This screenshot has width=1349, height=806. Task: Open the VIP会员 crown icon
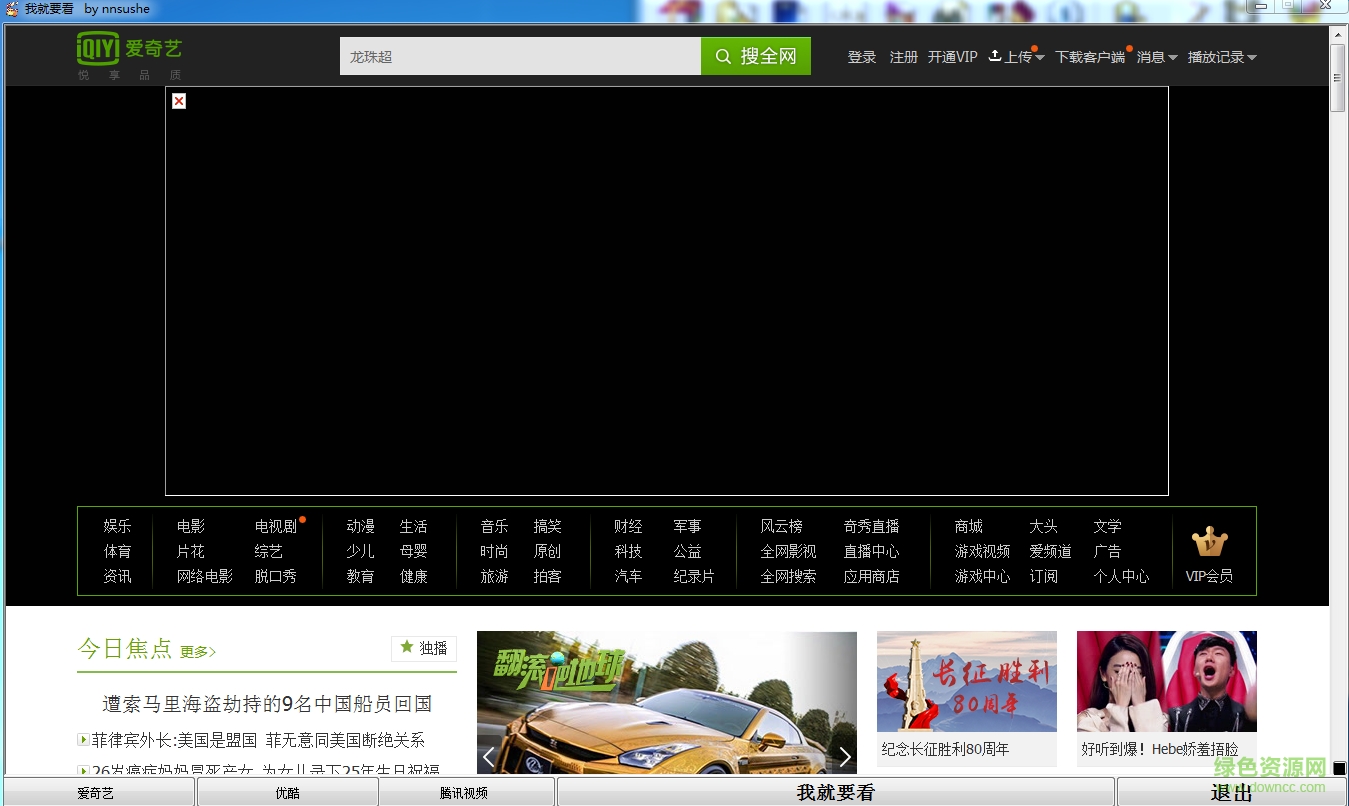pos(1210,539)
